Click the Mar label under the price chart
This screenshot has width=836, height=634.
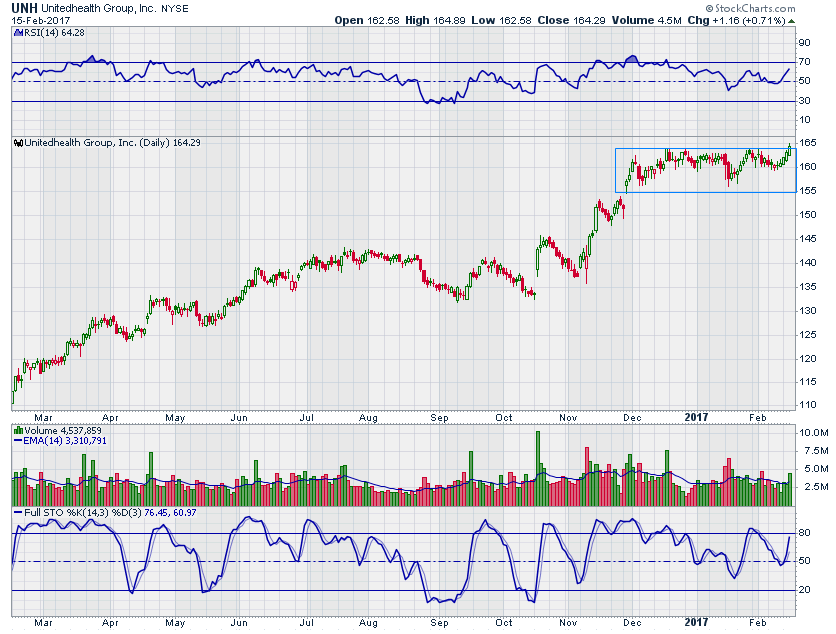[43, 418]
